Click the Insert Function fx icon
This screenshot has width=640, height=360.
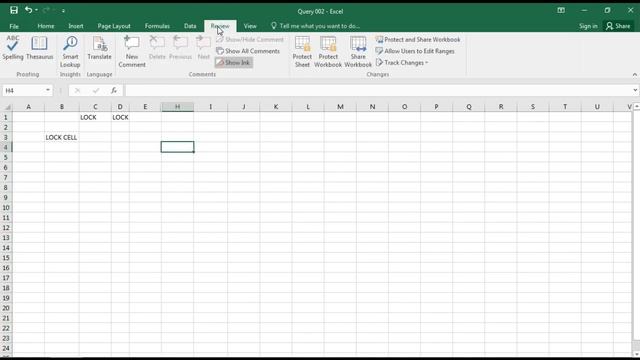(x=114, y=90)
